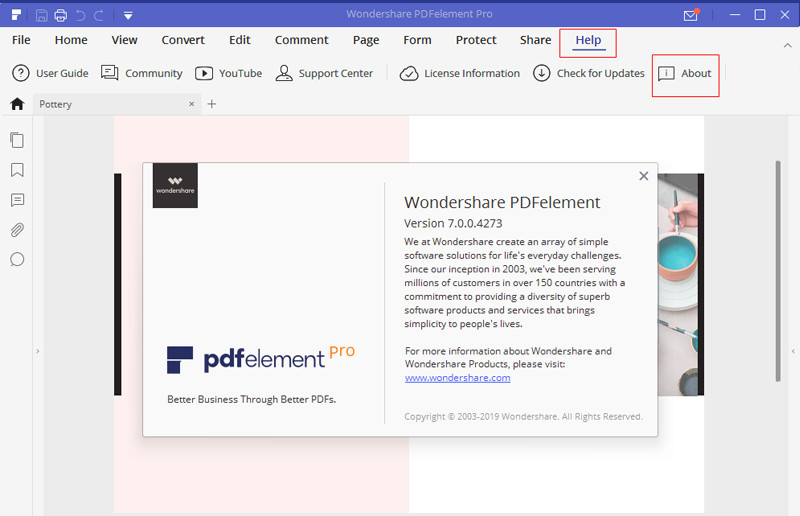The width and height of the screenshot is (800, 516).
Task: Close the Pottery tab
Action: click(191, 104)
